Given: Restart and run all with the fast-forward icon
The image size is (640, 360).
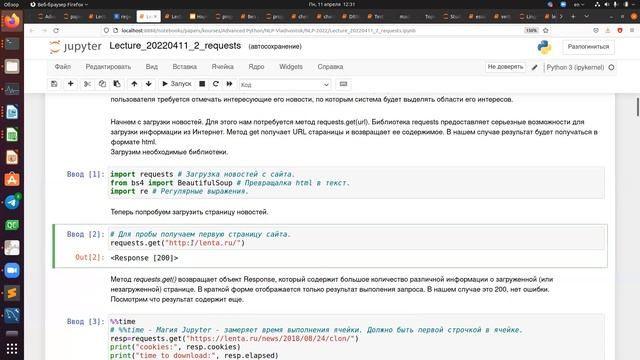Looking at the screenshot, I should click(229, 84).
